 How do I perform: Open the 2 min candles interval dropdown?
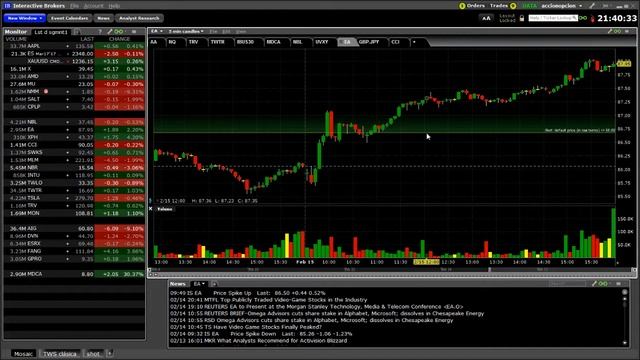(186, 31)
